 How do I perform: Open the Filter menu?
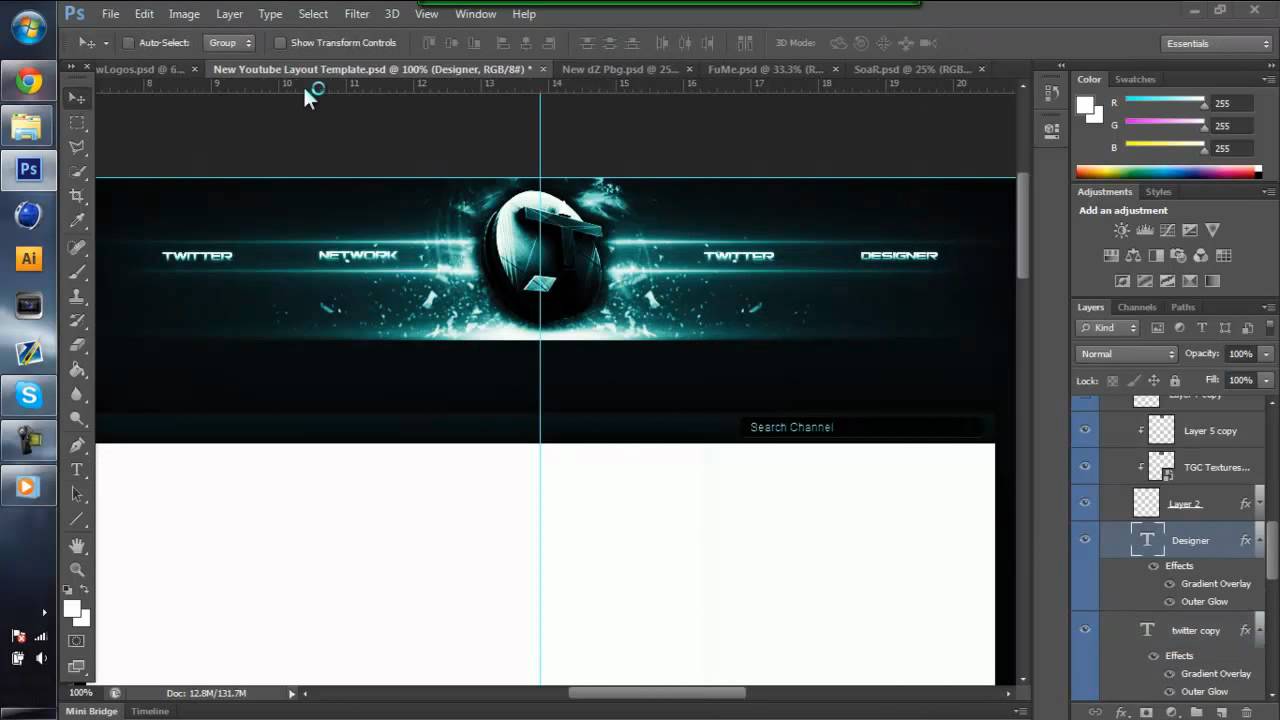click(x=356, y=14)
